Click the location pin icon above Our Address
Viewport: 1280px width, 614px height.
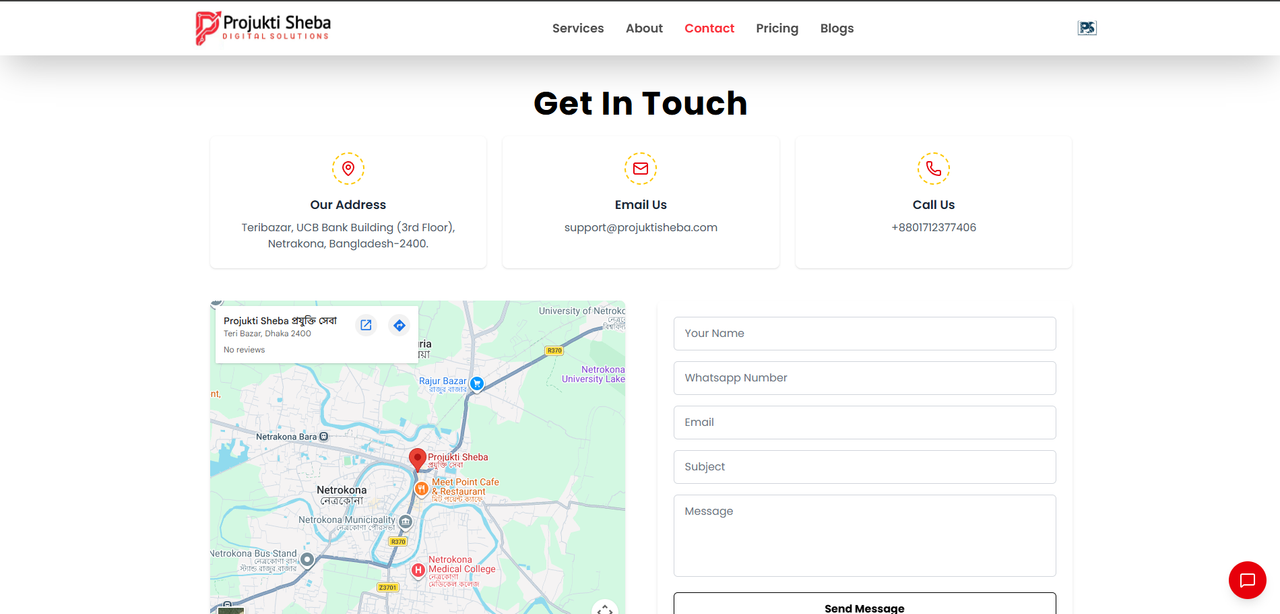coord(348,168)
